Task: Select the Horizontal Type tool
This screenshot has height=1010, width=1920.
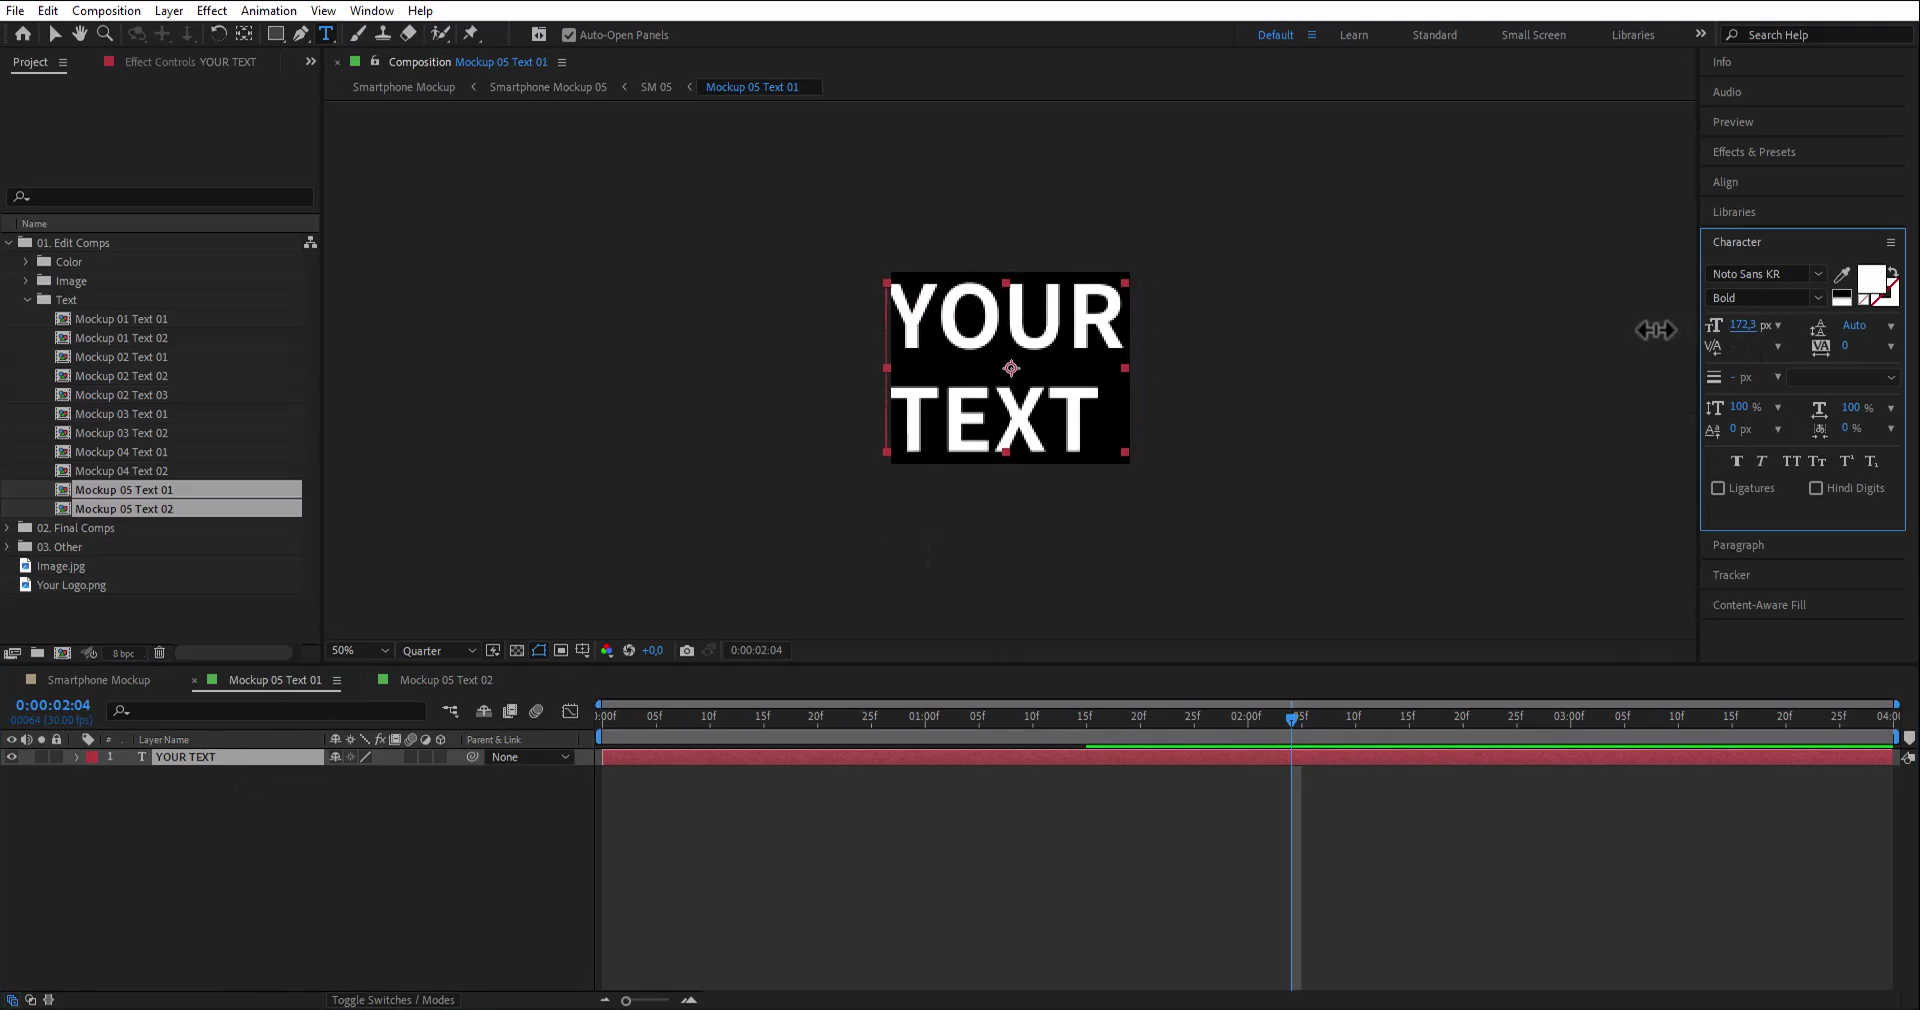Action: (326, 34)
